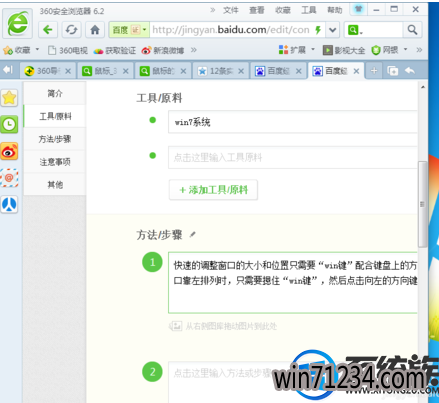The width and height of the screenshot is (439, 403).
Task: Open favorites star in left sidebar
Action: pos(9,98)
